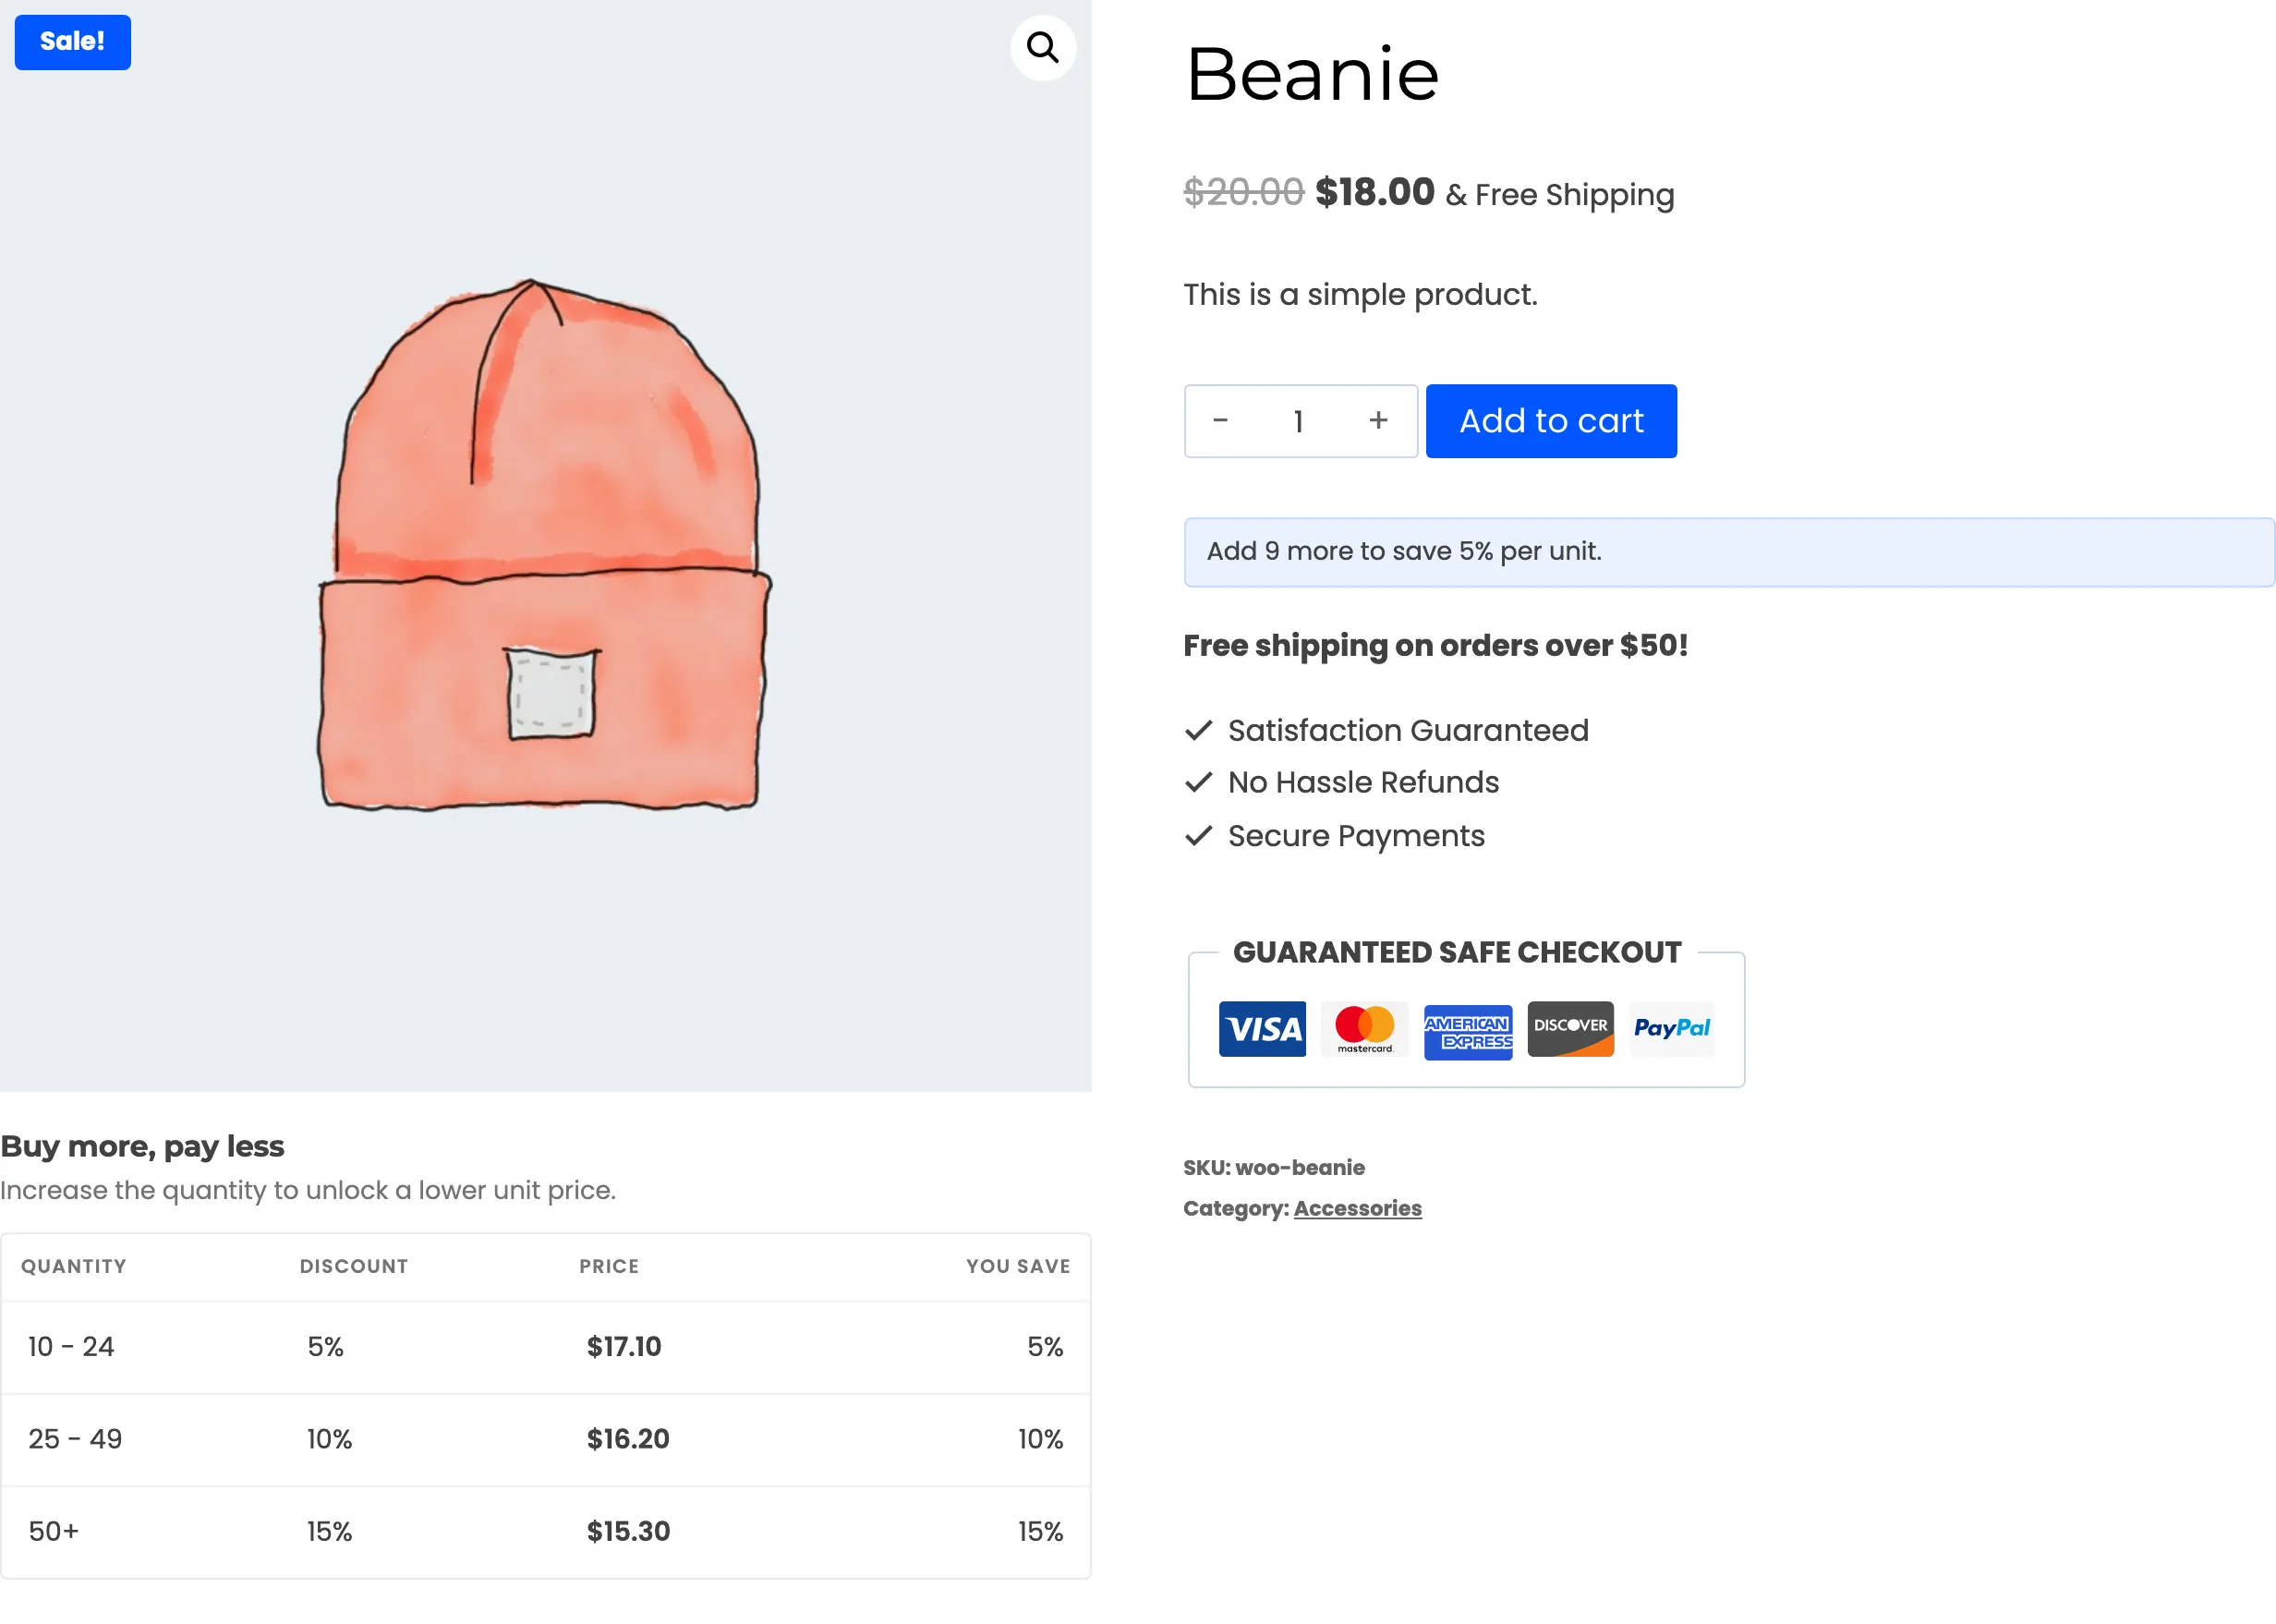
Task: Click the GUARANTEED SAFE CHECKOUT heading
Action: (1456, 952)
